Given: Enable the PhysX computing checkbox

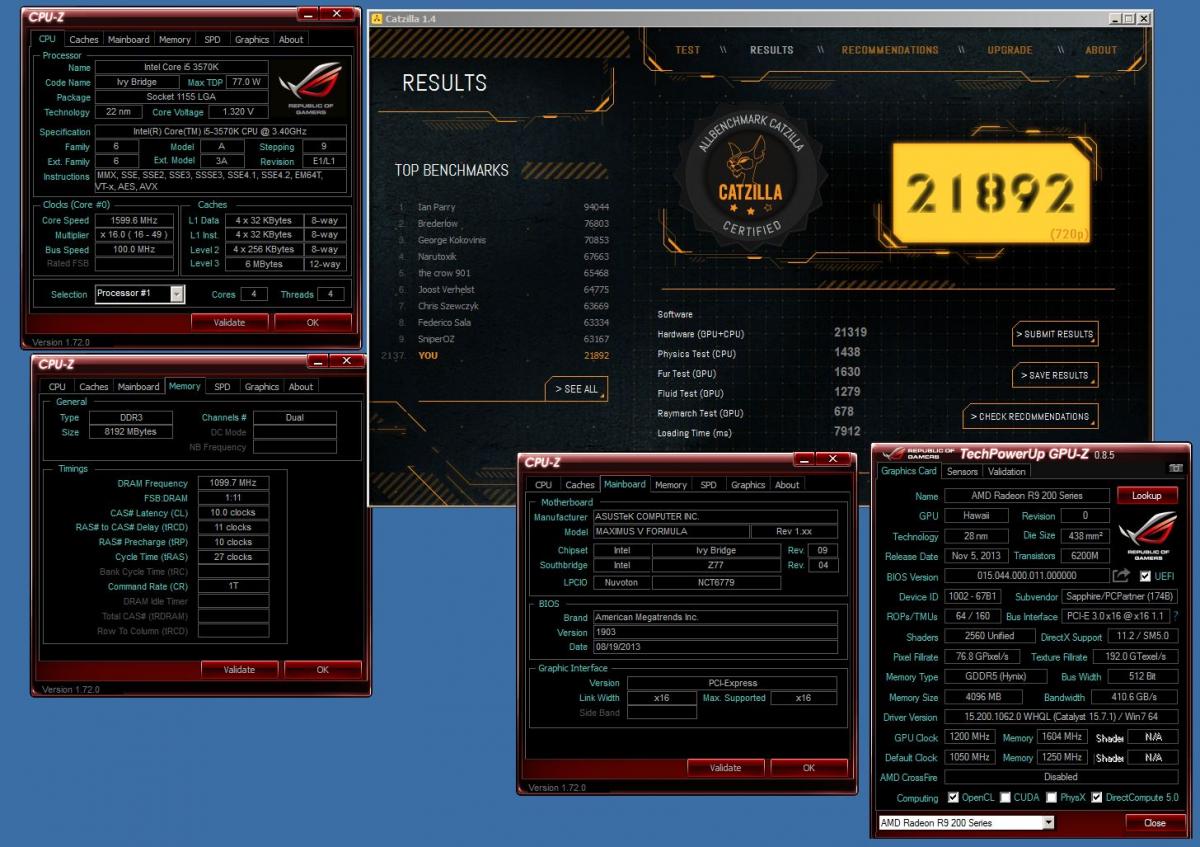Looking at the screenshot, I should [1051, 798].
